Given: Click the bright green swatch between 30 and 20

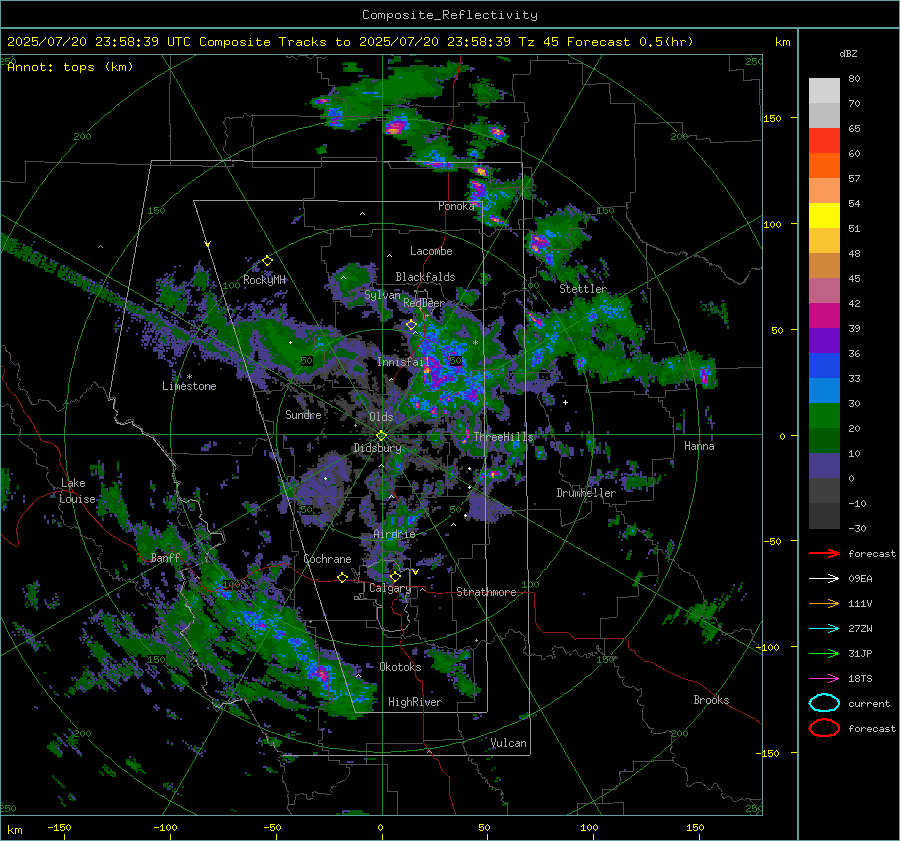Looking at the screenshot, I should [824, 415].
